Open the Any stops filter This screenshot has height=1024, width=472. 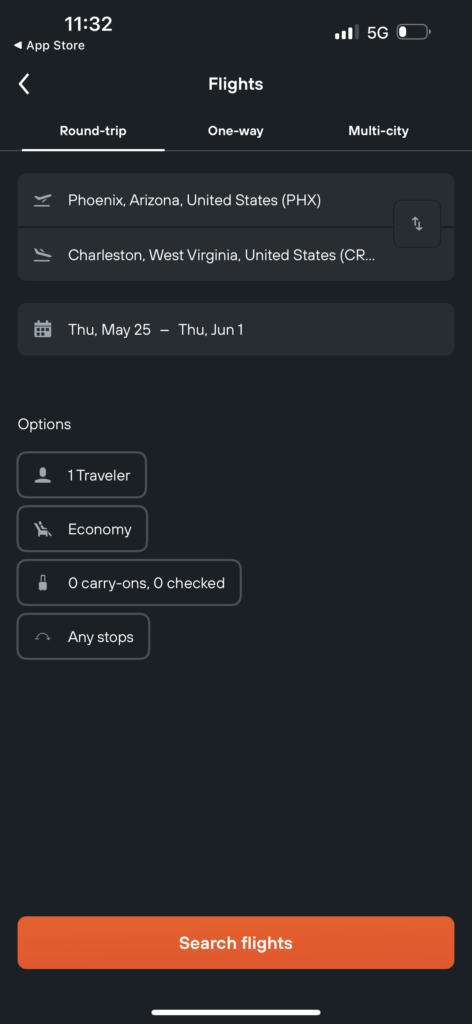click(84, 637)
